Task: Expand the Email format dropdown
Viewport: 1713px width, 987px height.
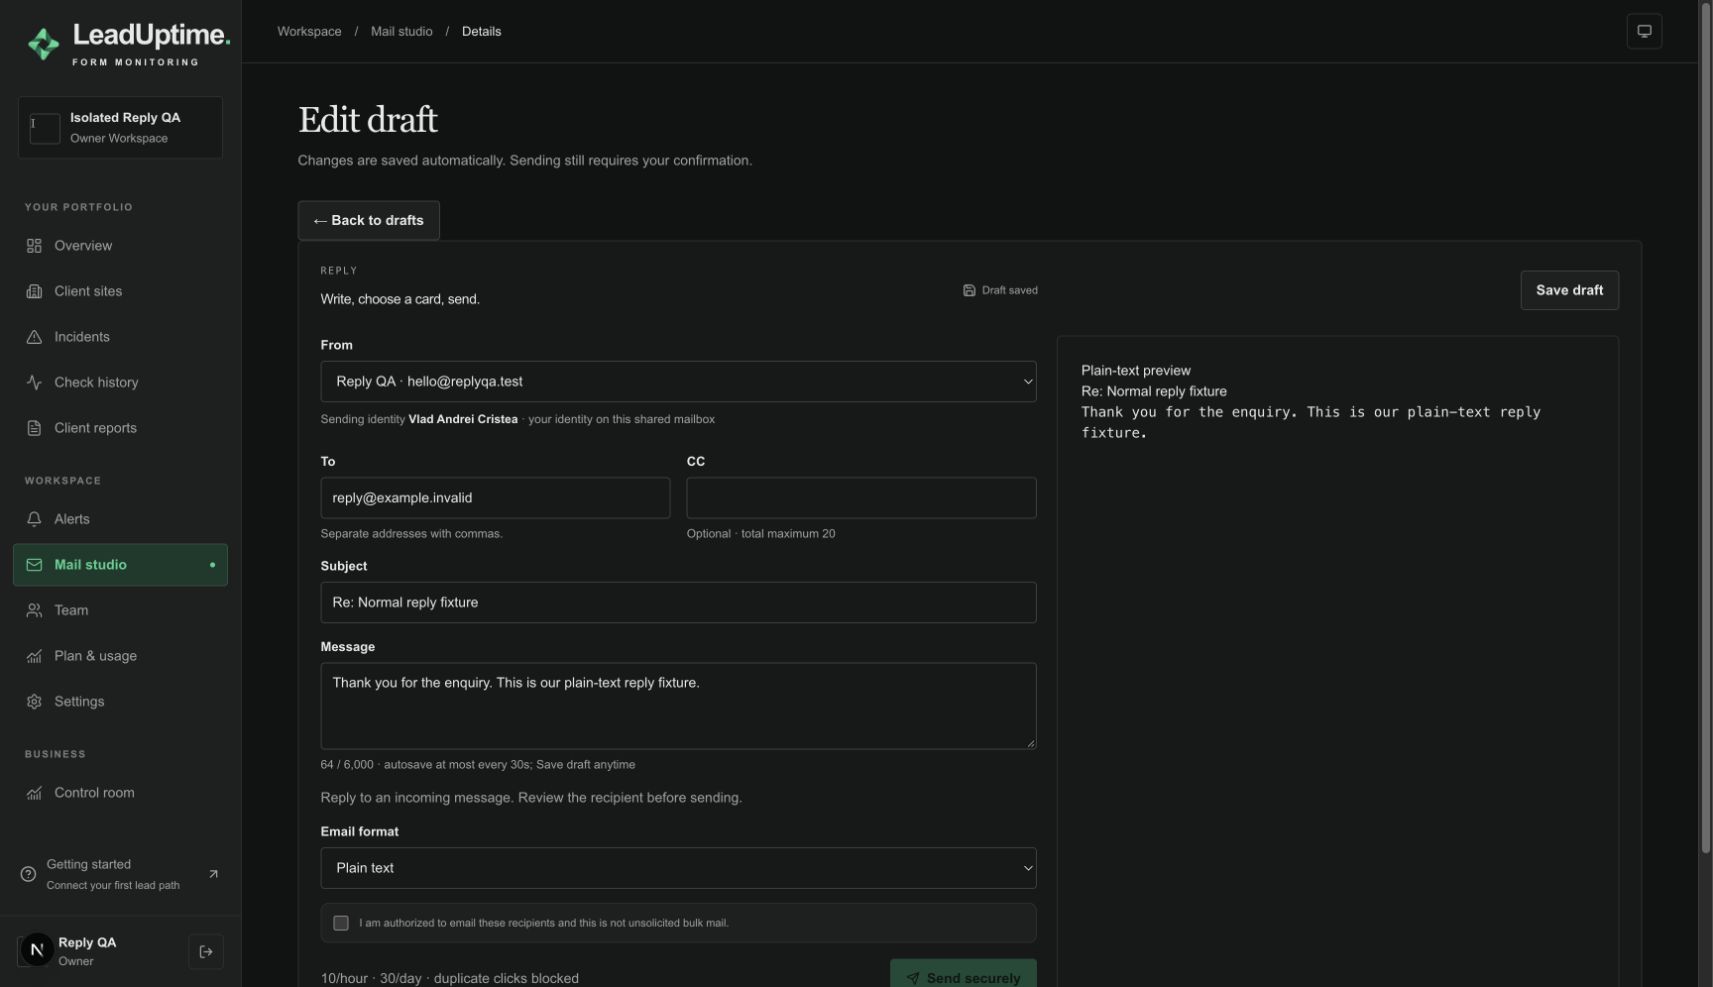Action: pyautogui.click(x=678, y=868)
